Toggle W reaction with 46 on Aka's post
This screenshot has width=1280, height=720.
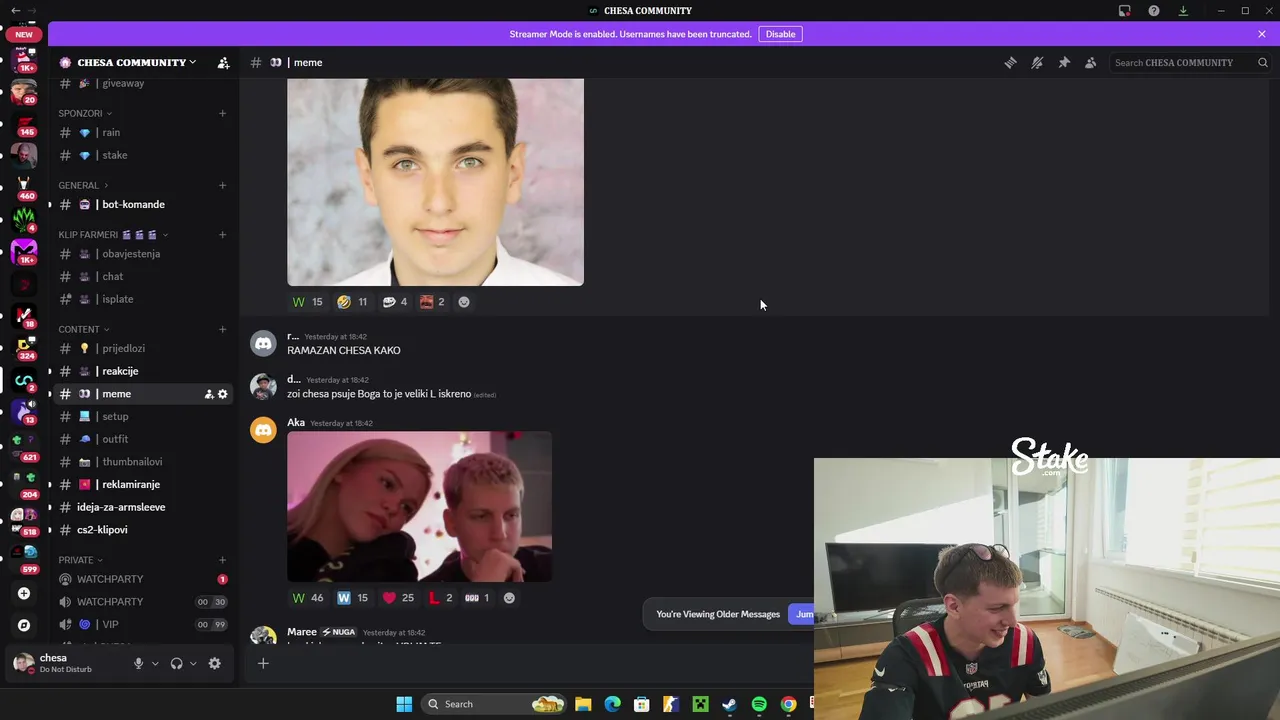click(308, 598)
